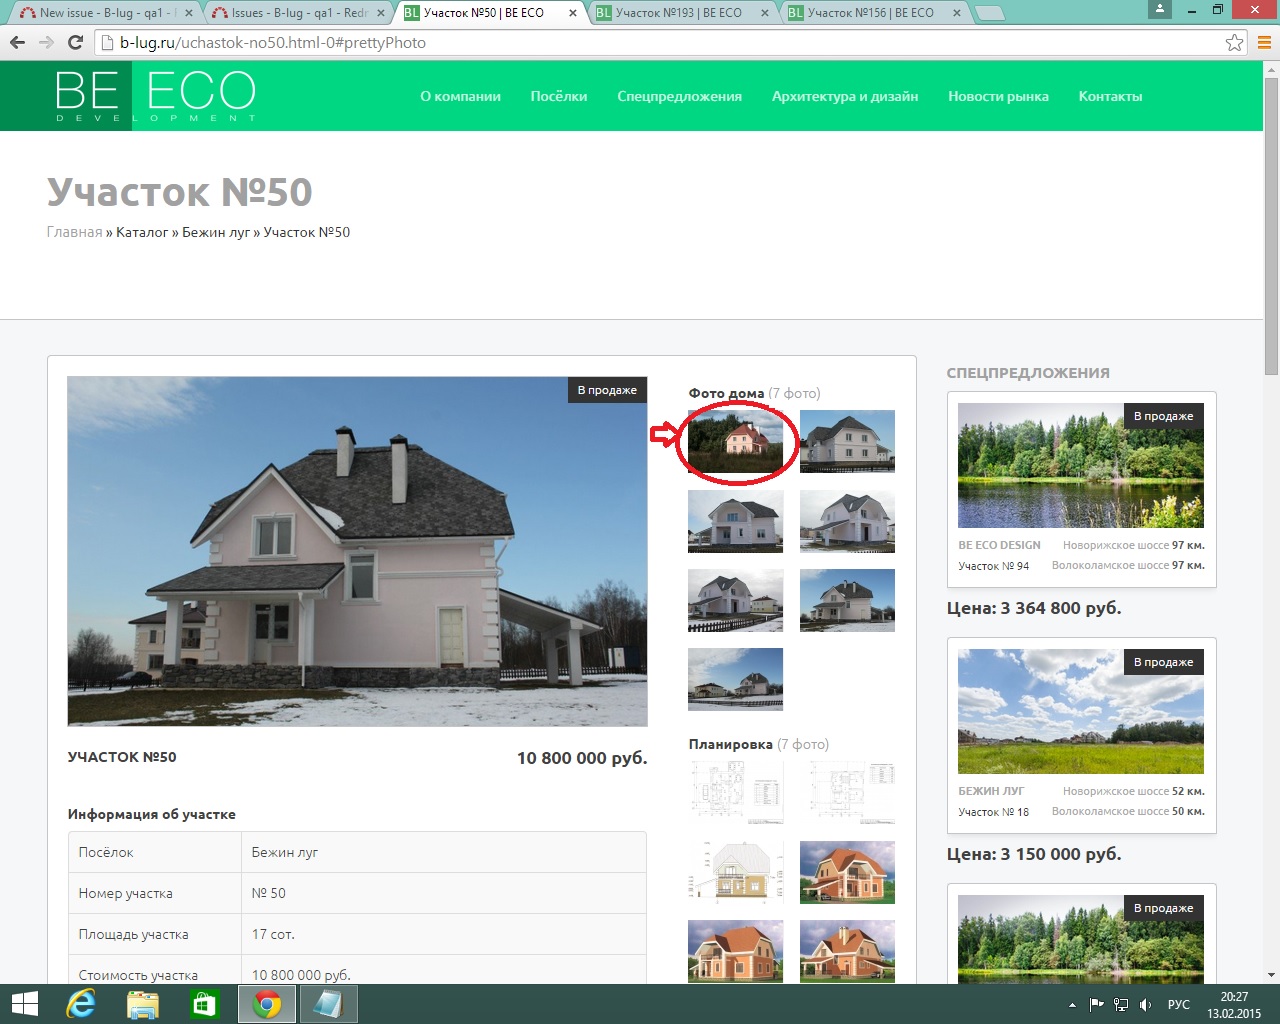Bookmark page using the star icon
1280x1024 pixels.
(x=1234, y=42)
